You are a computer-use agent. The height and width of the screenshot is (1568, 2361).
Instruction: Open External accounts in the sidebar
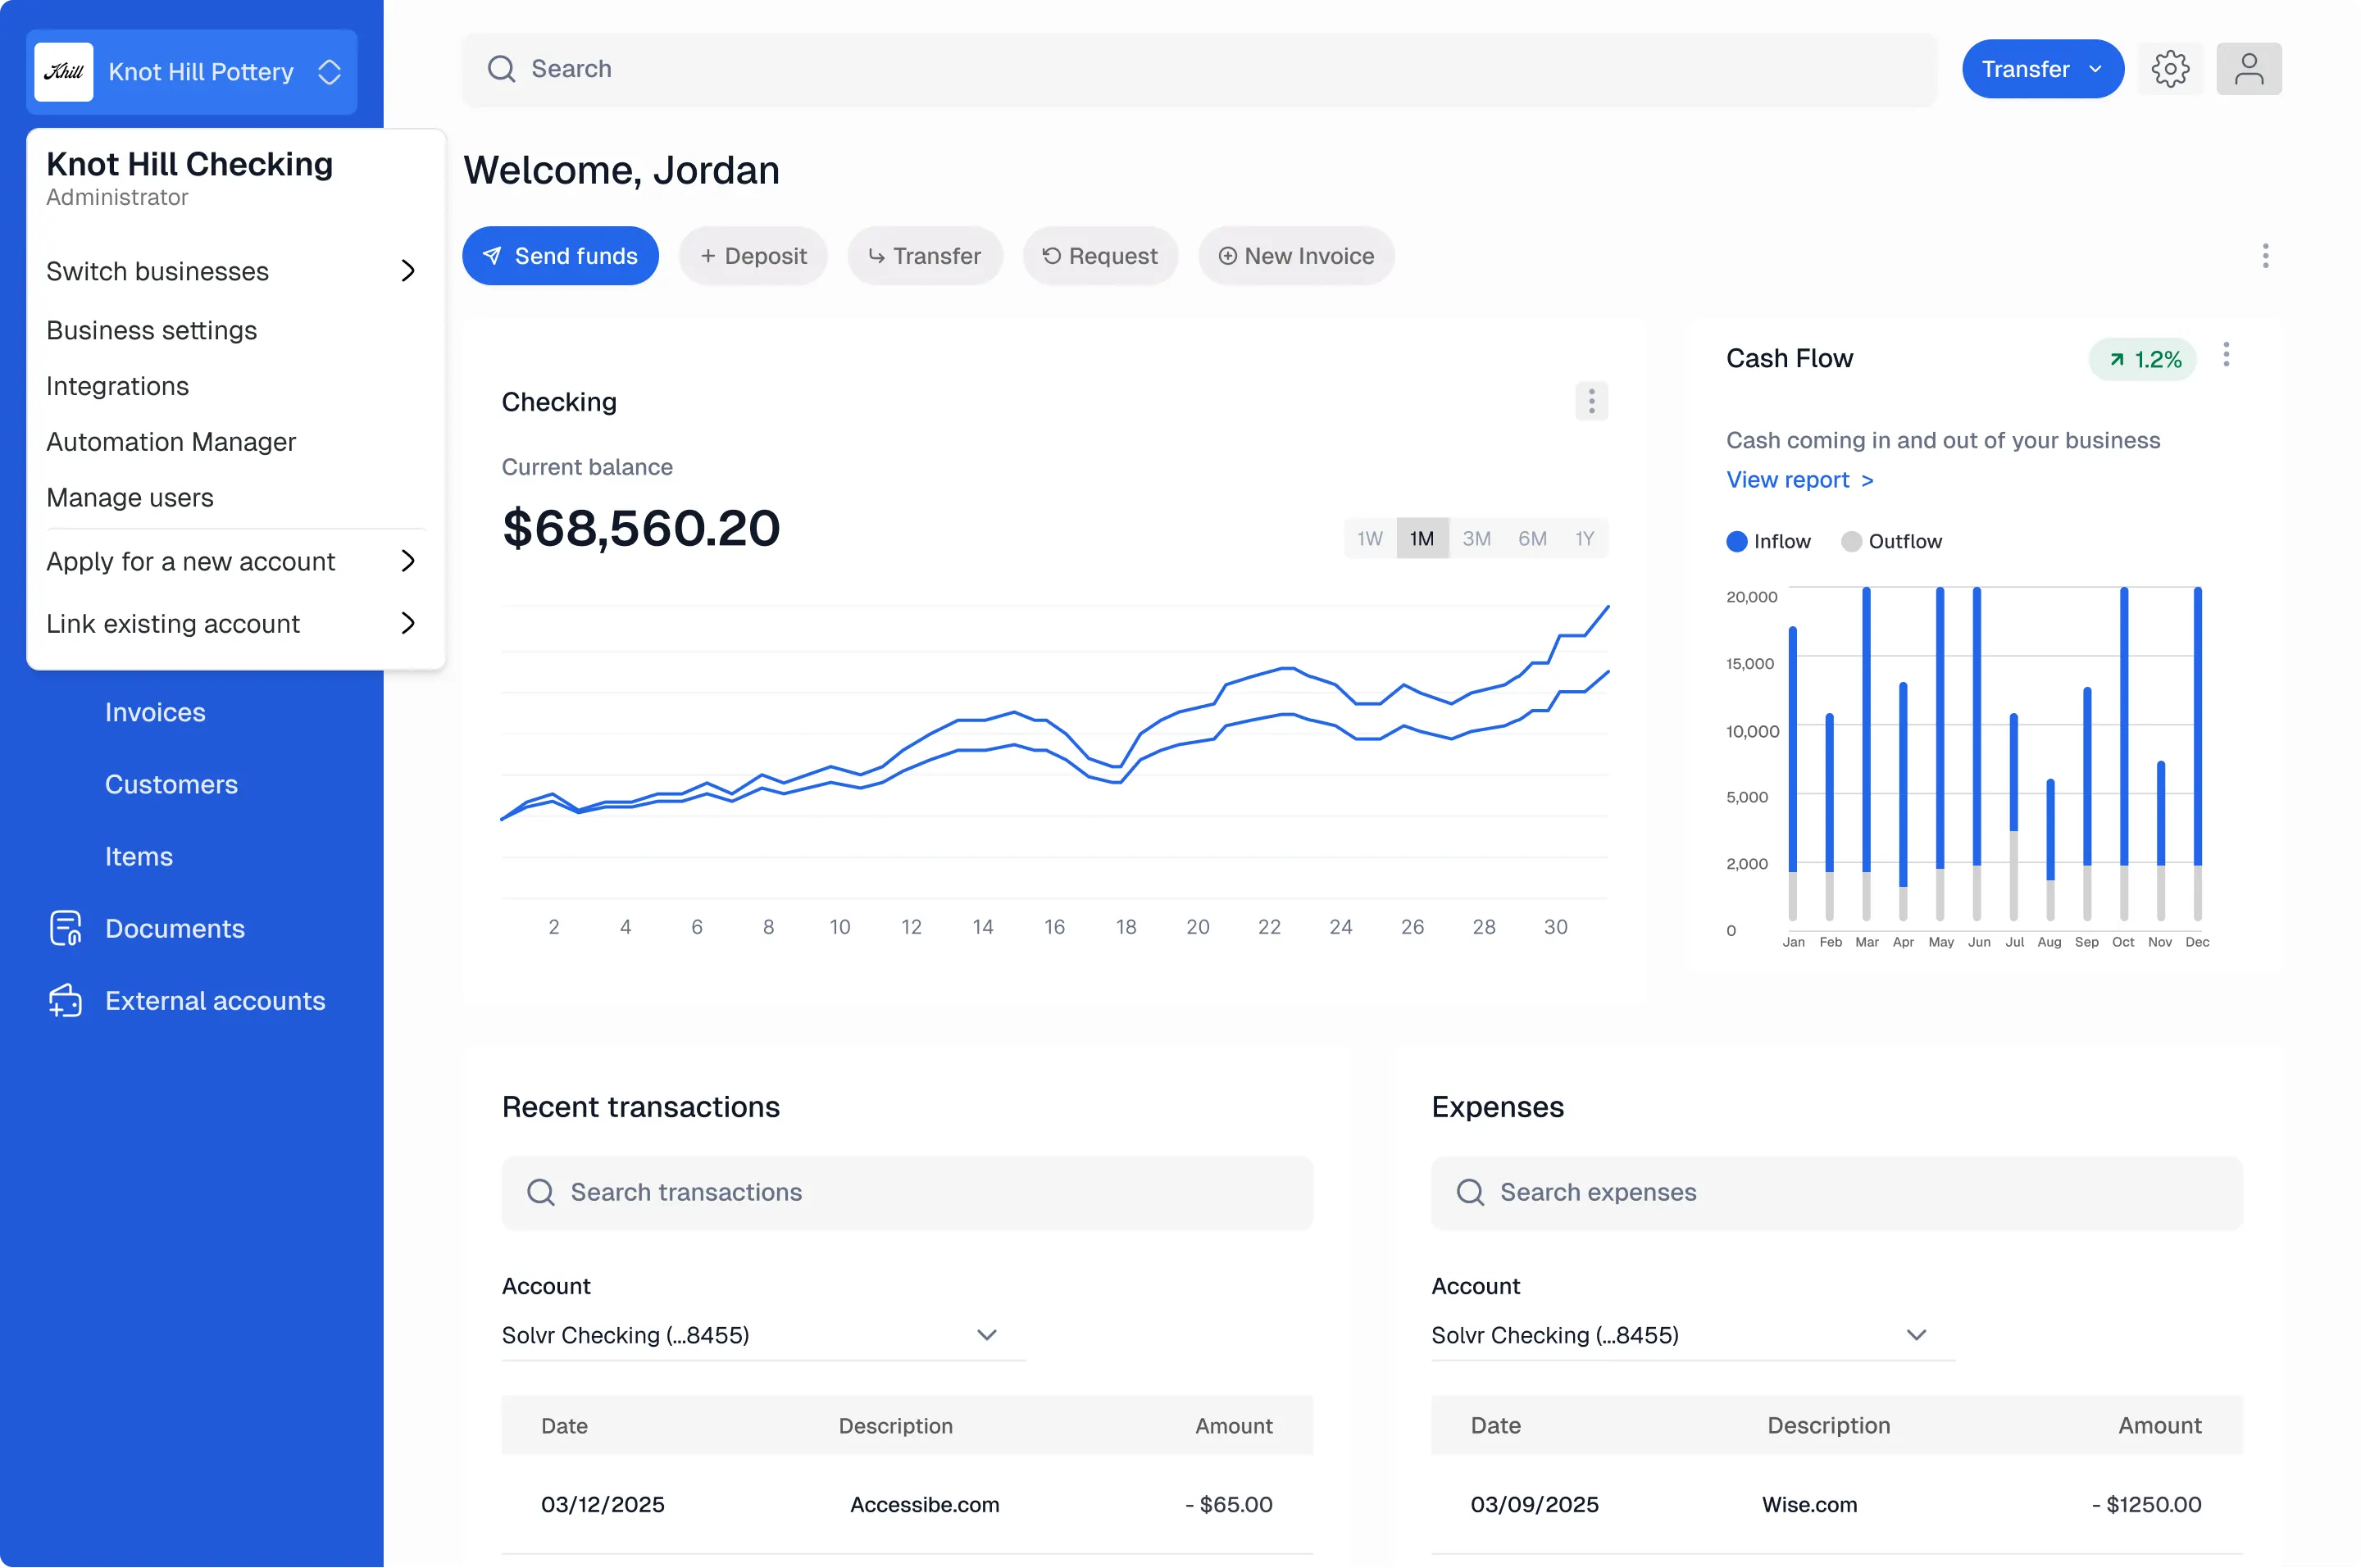click(x=214, y=1000)
